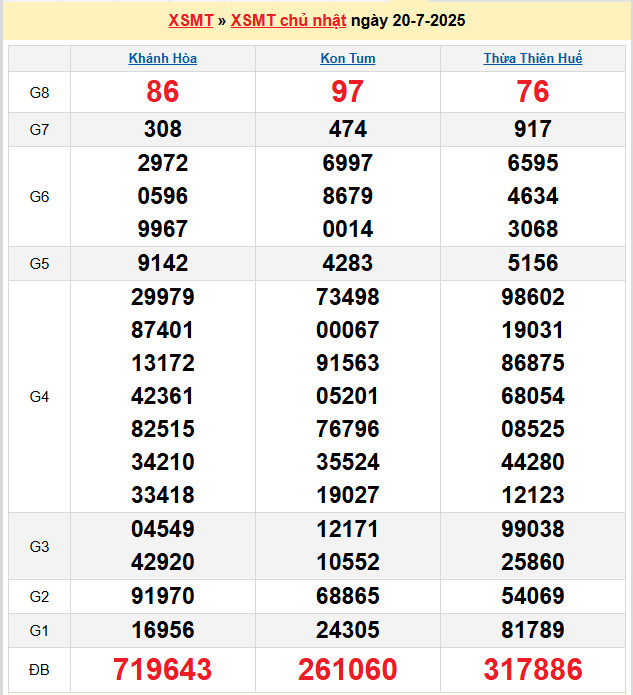The height and width of the screenshot is (695, 633).
Task: Select G4 number 33418
Action: (163, 495)
